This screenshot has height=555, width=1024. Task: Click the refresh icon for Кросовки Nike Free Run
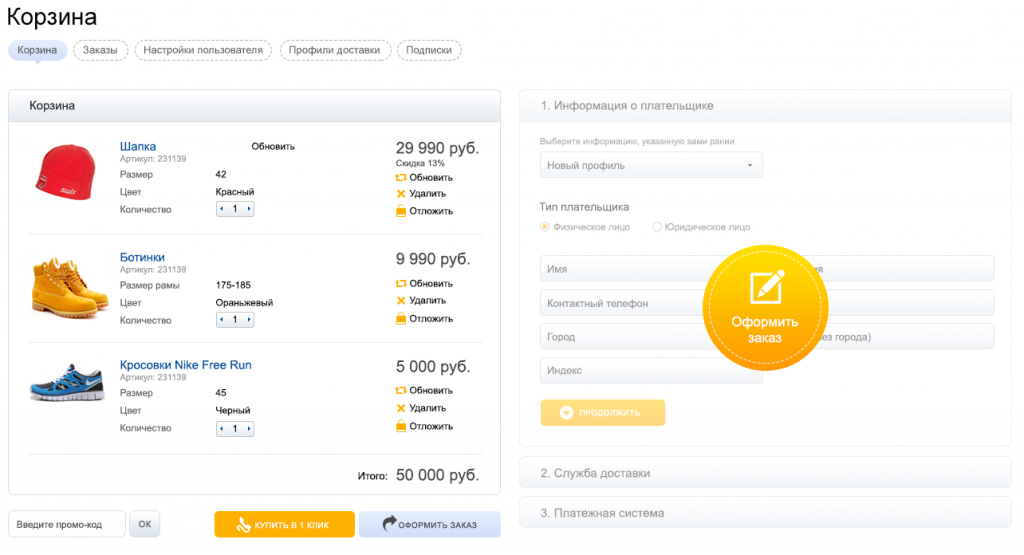point(401,390)
